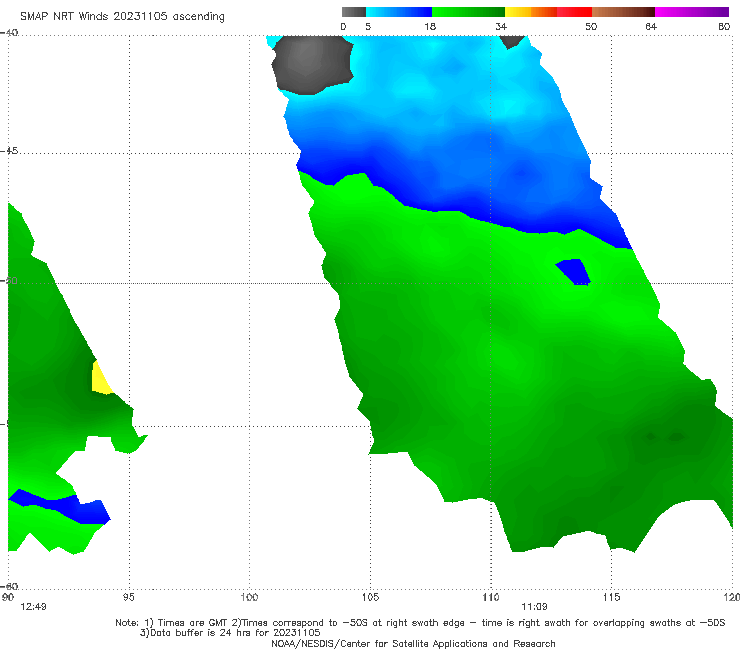Click the color bar label '80'
Image resolution: width=740 pixels, height=650 pixels.
point(724,27)
